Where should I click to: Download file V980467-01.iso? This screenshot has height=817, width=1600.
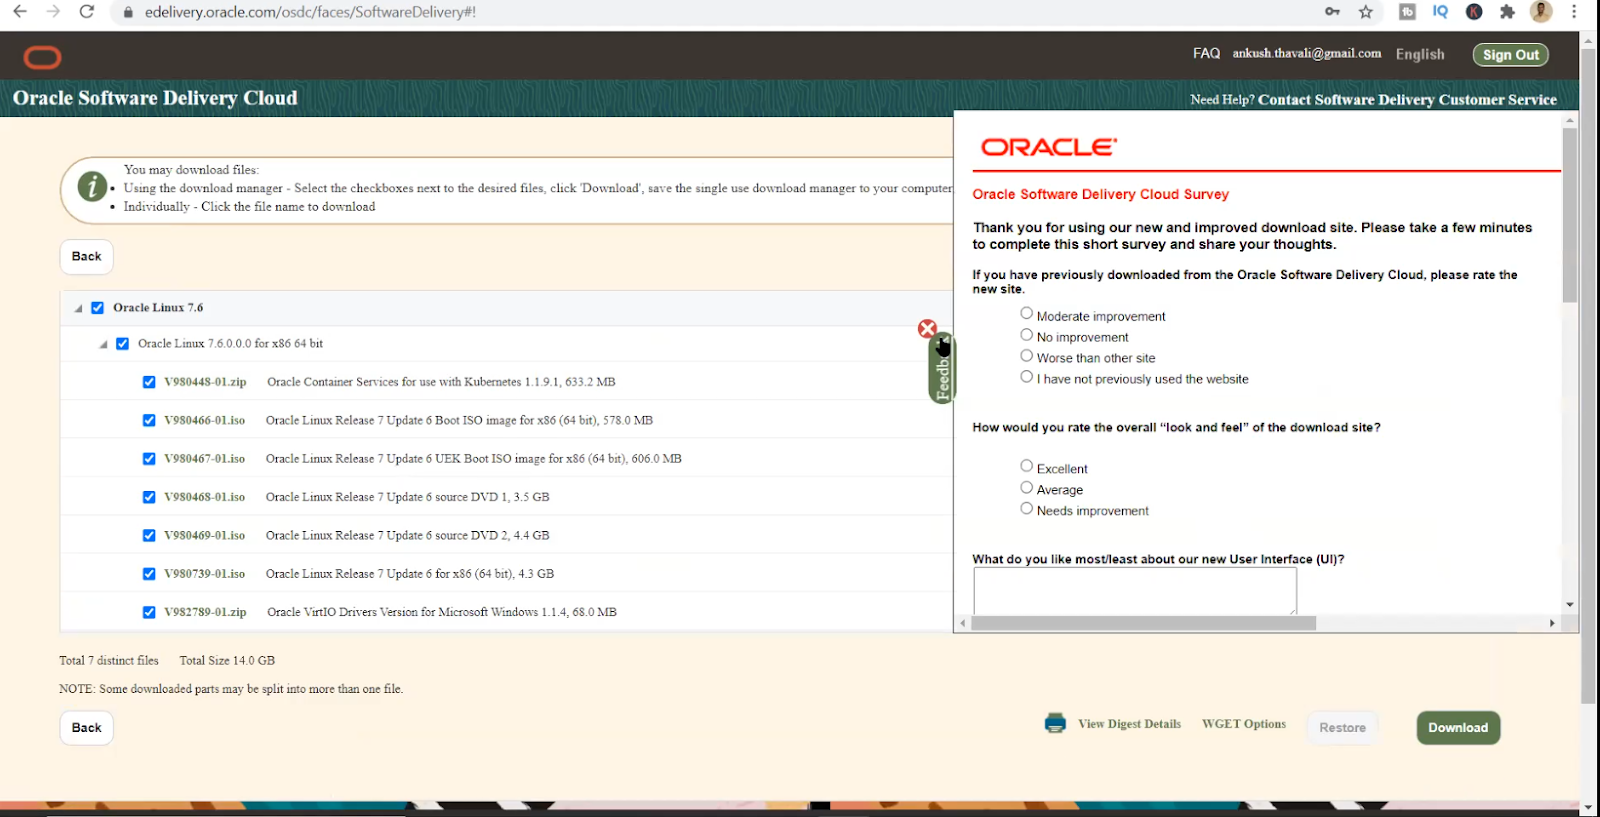204,459
